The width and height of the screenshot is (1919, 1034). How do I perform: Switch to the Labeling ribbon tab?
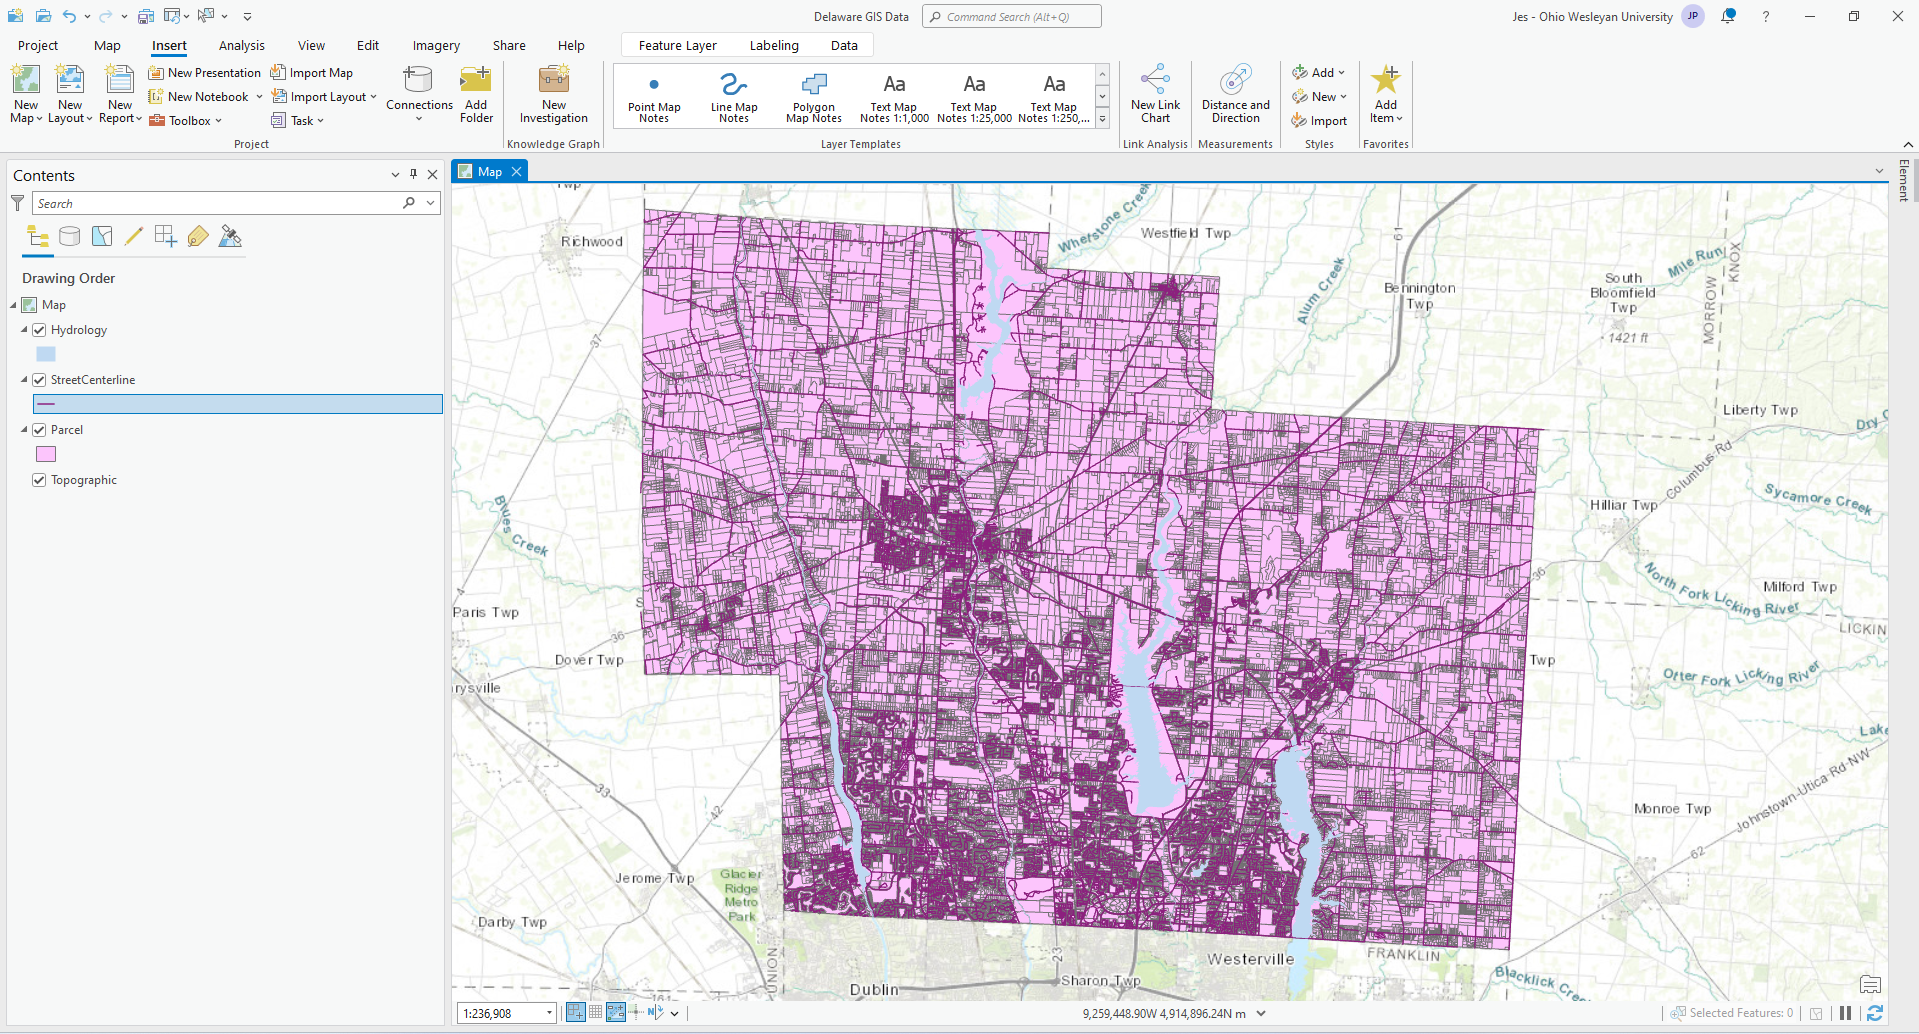[x=773, y=45]
